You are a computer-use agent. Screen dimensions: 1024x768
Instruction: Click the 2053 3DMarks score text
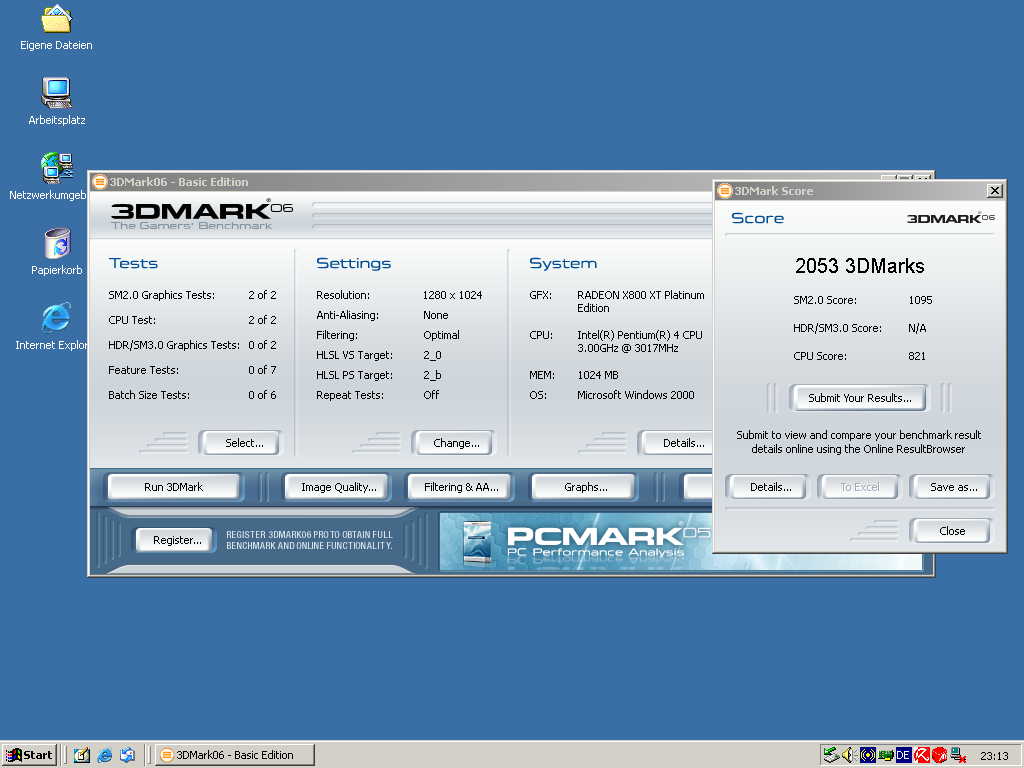click(x=859, y=266)
